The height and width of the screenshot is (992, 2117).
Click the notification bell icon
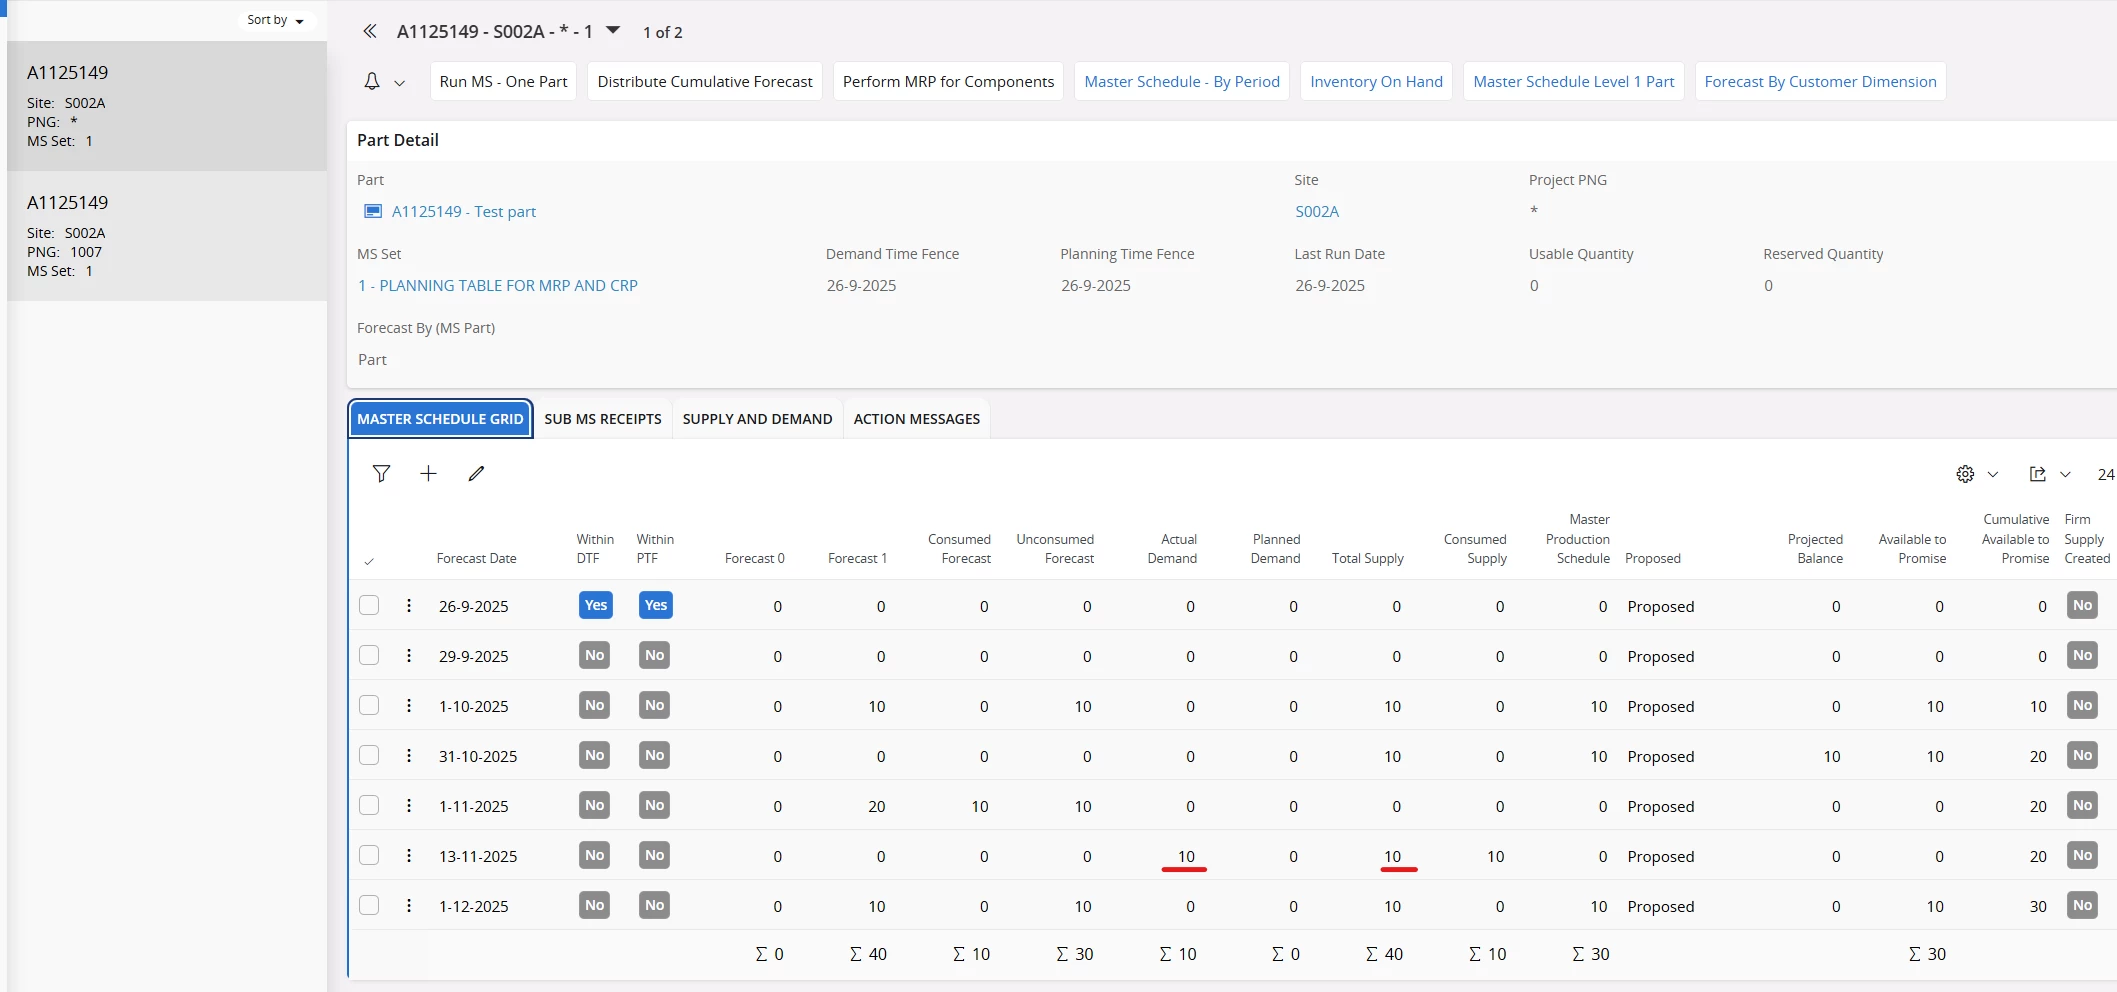pos(372,82)
